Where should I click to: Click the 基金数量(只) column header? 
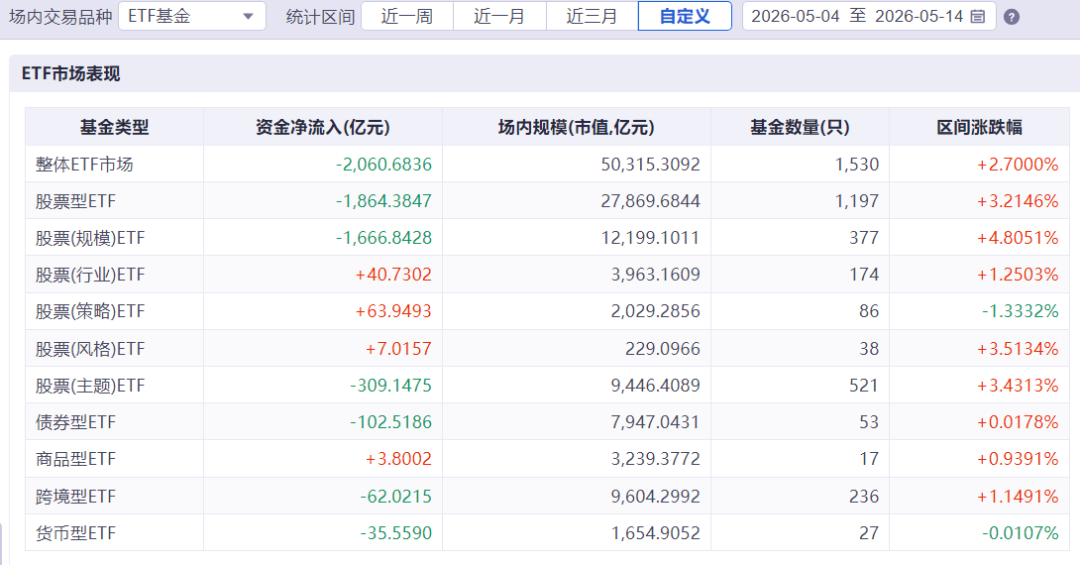pos(800,127)
